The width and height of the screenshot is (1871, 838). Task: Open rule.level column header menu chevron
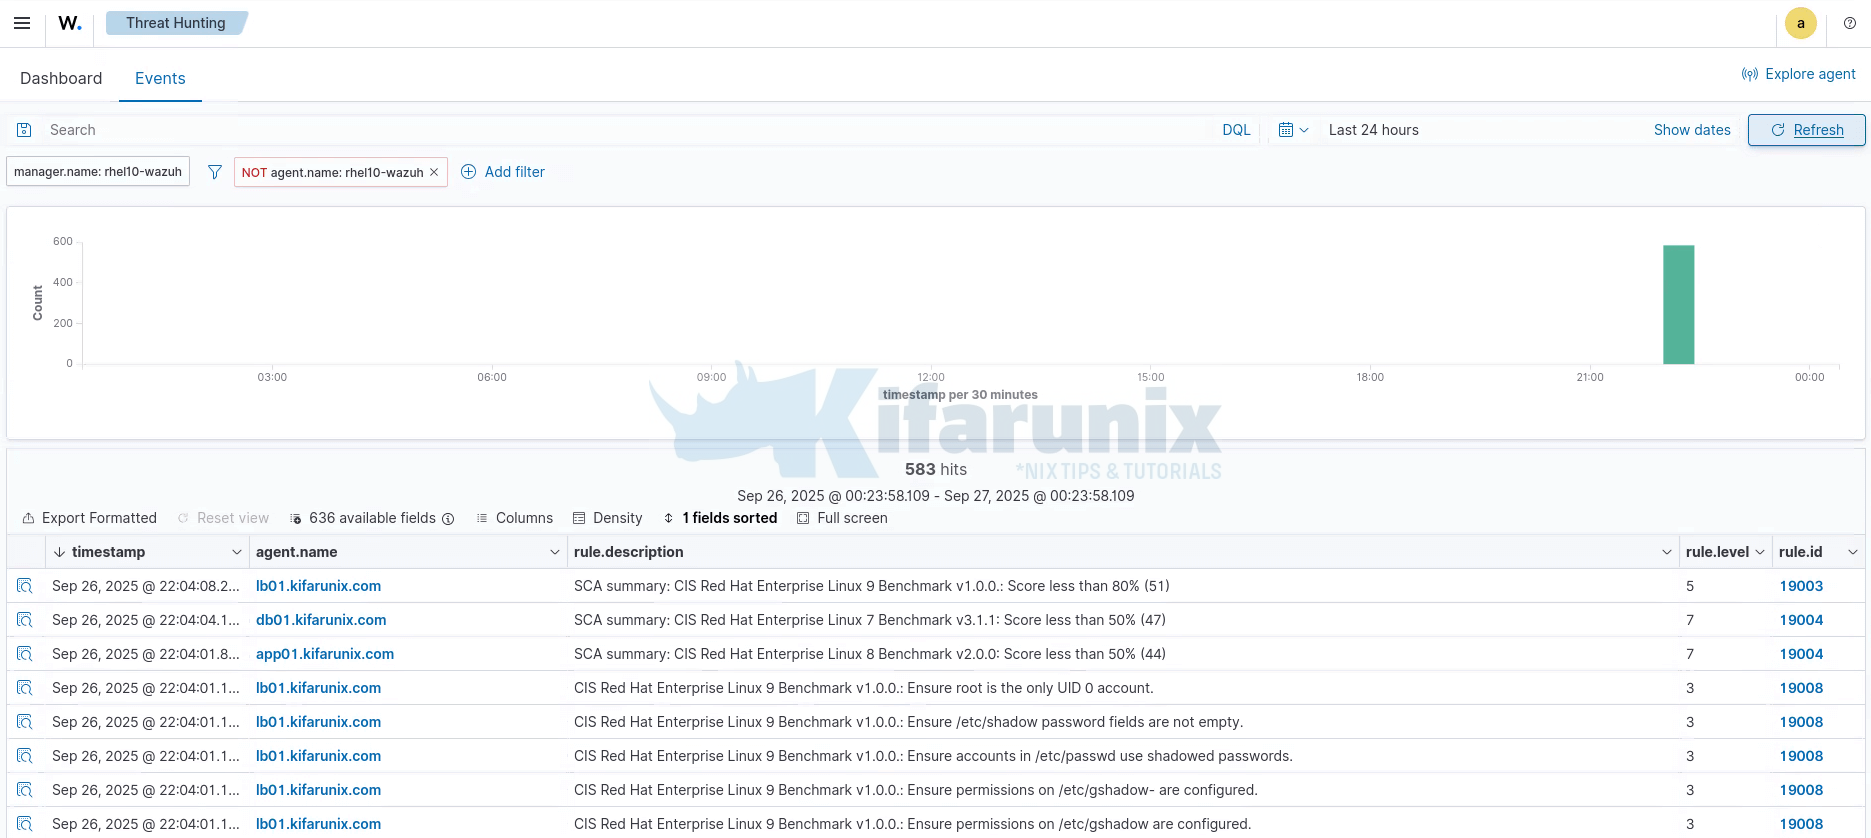point(1760,552)
